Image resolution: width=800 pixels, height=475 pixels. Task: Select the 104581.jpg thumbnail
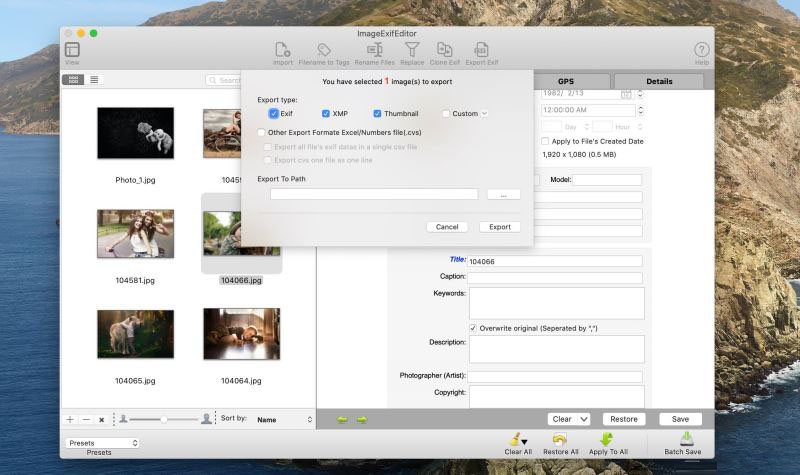coord(135,234)
